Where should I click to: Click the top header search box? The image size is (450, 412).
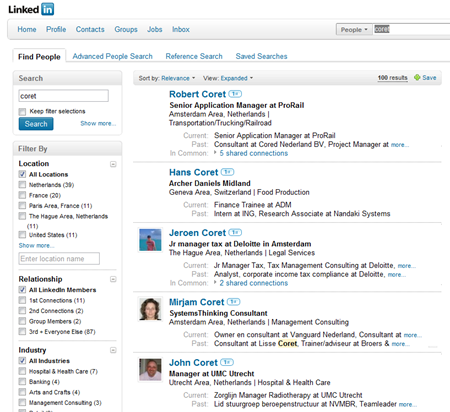(x=411, y=29)
